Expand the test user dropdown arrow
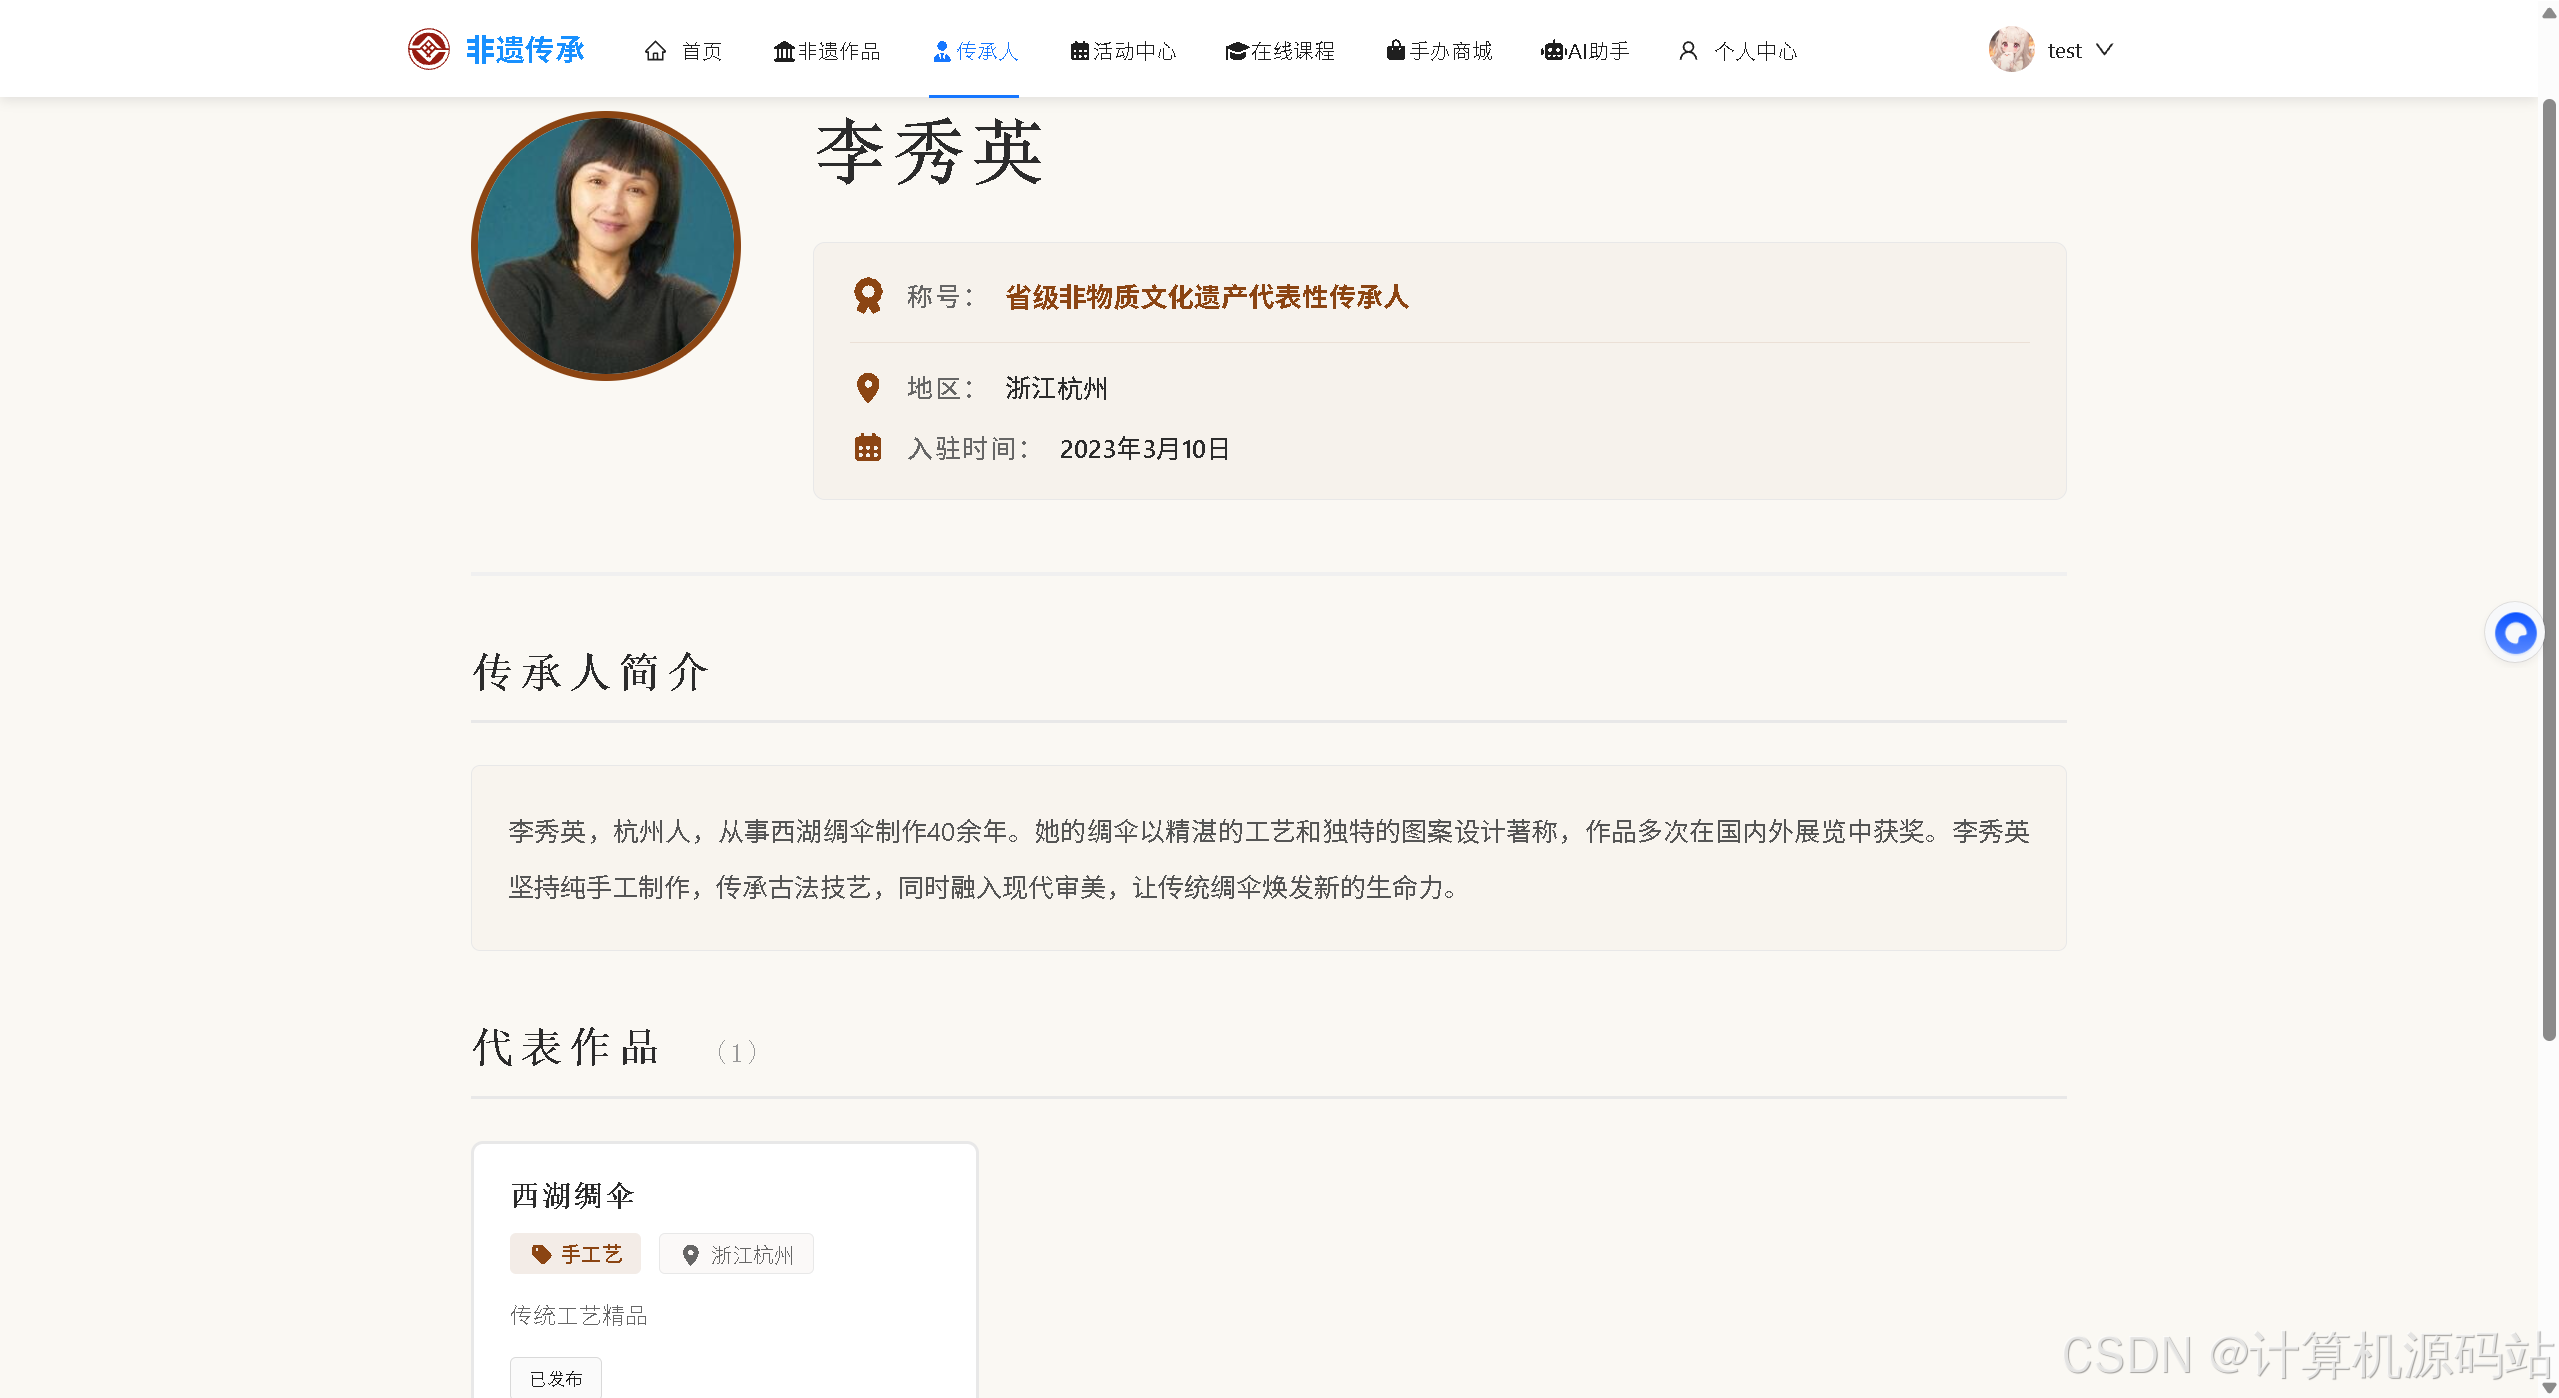This screenshot has width=2559, height=1398. (2104, 49)
